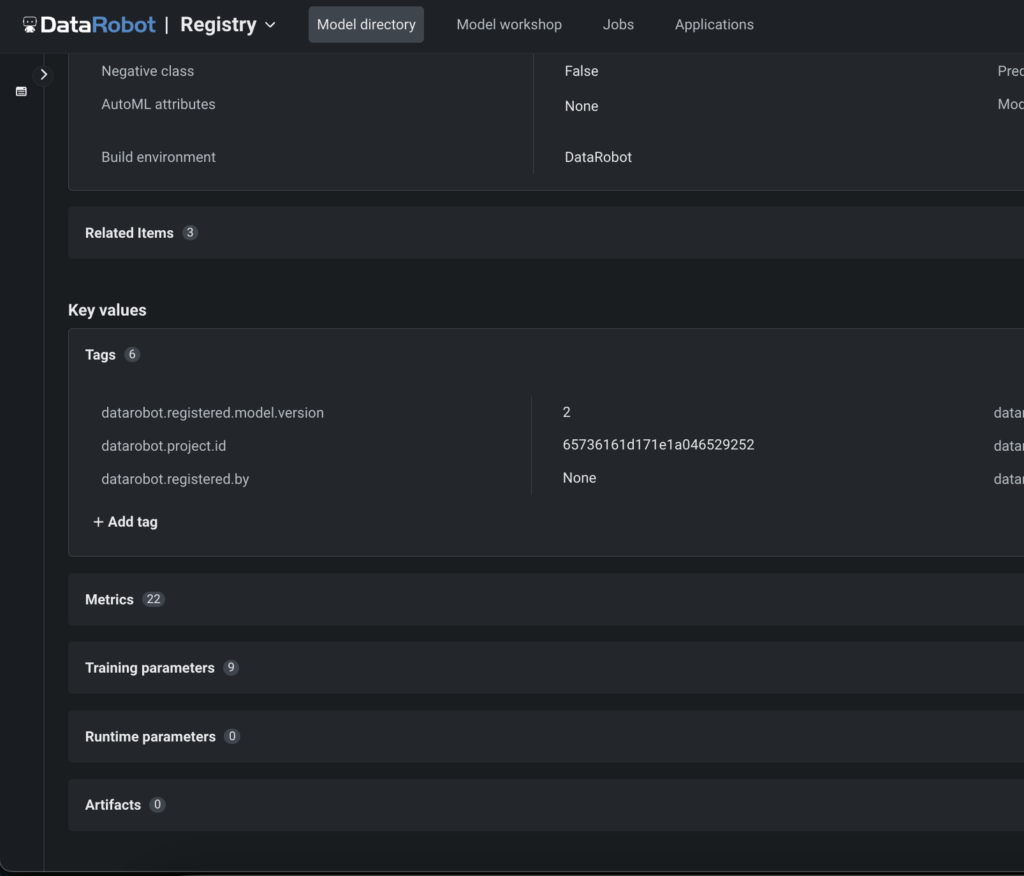Click the Tags count badge 6
1024x876 pixels.
(x=132, y=354)
